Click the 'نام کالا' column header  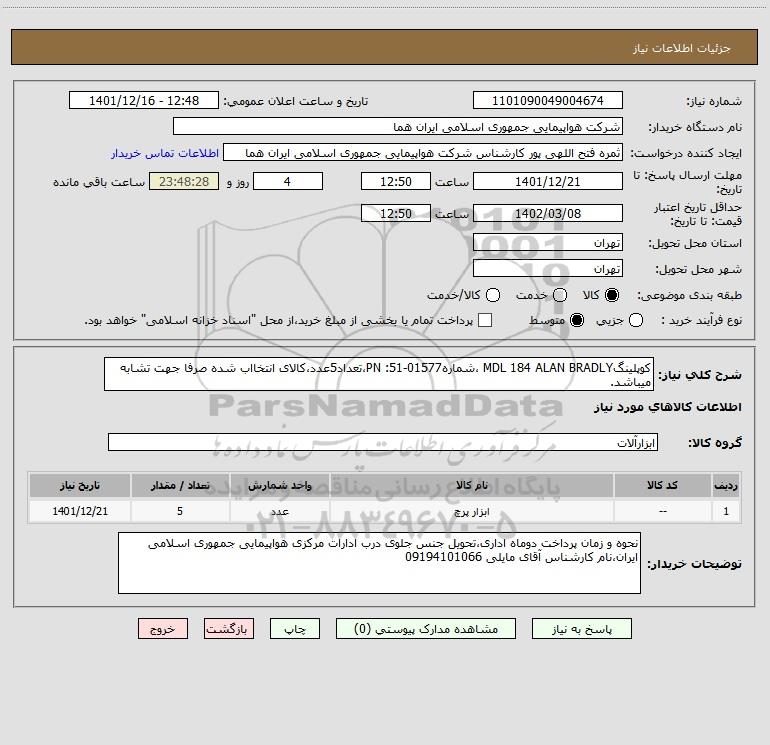(479, 486)
